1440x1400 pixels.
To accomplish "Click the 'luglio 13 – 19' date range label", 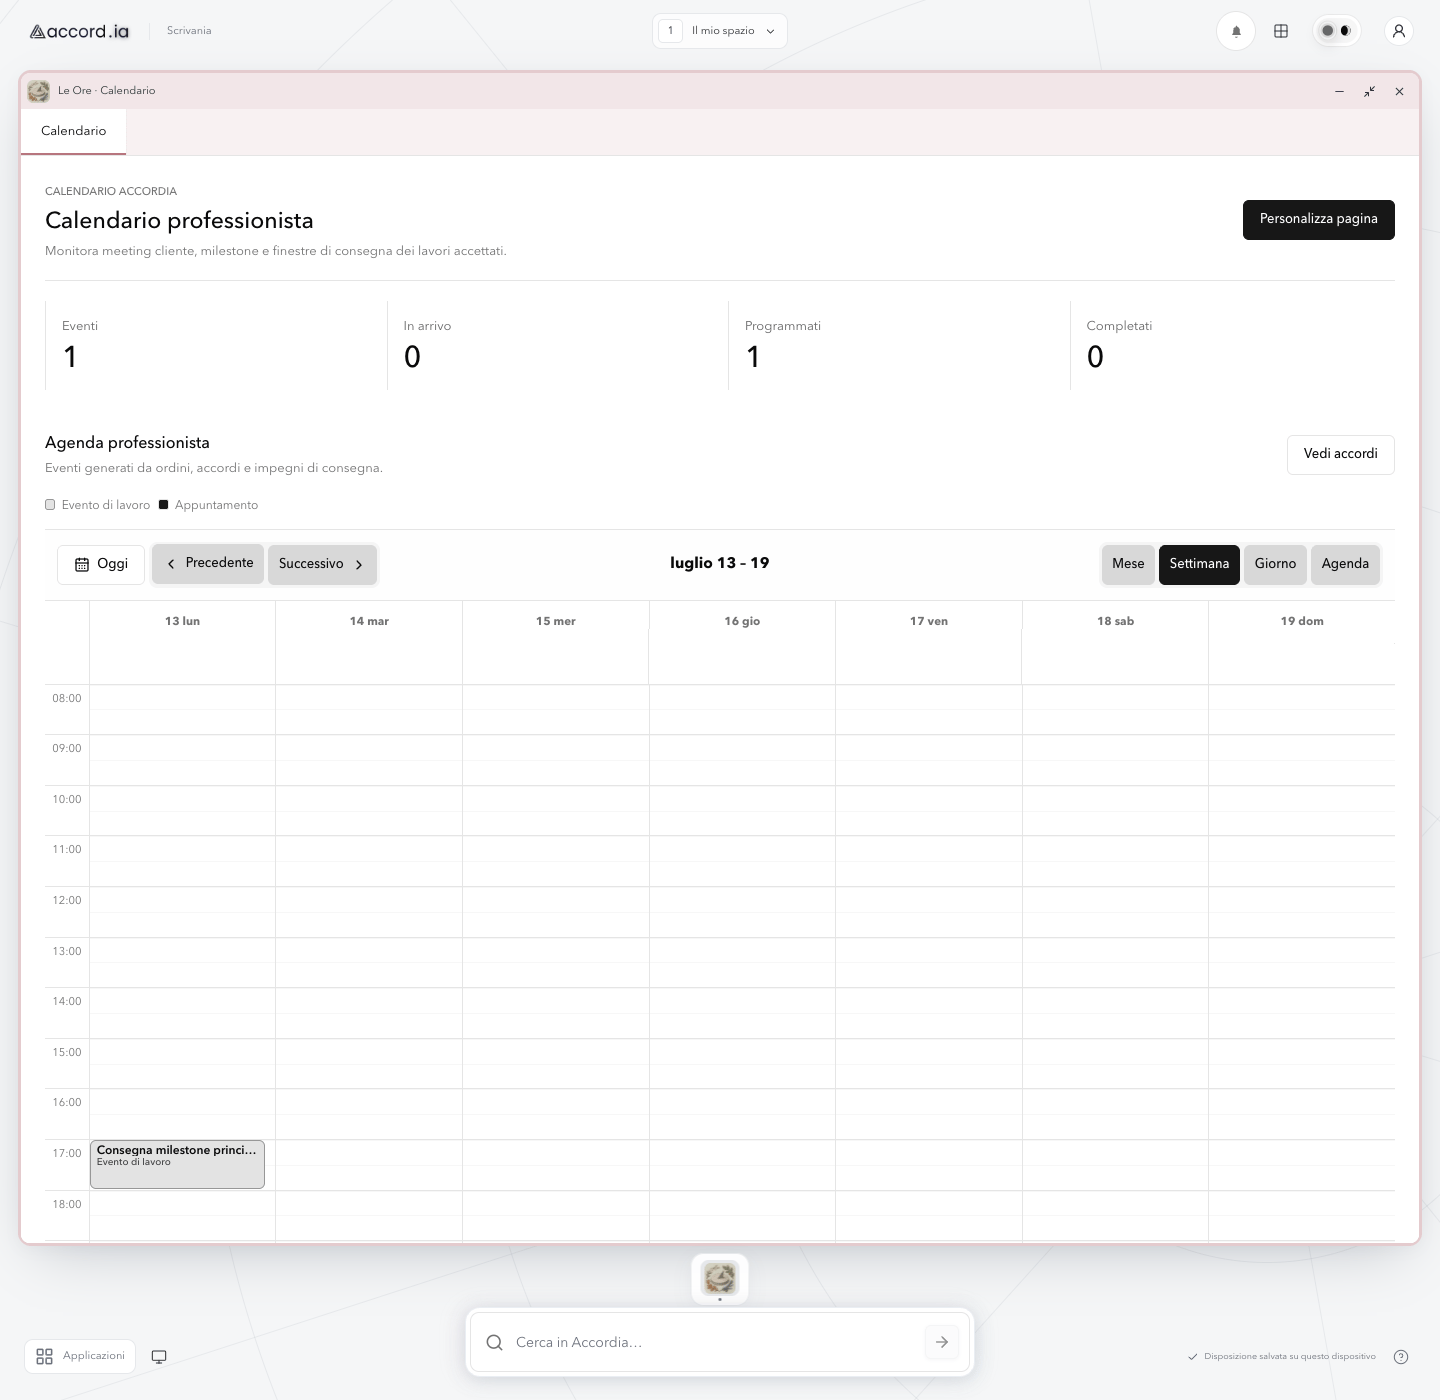I will pos(720,563).
